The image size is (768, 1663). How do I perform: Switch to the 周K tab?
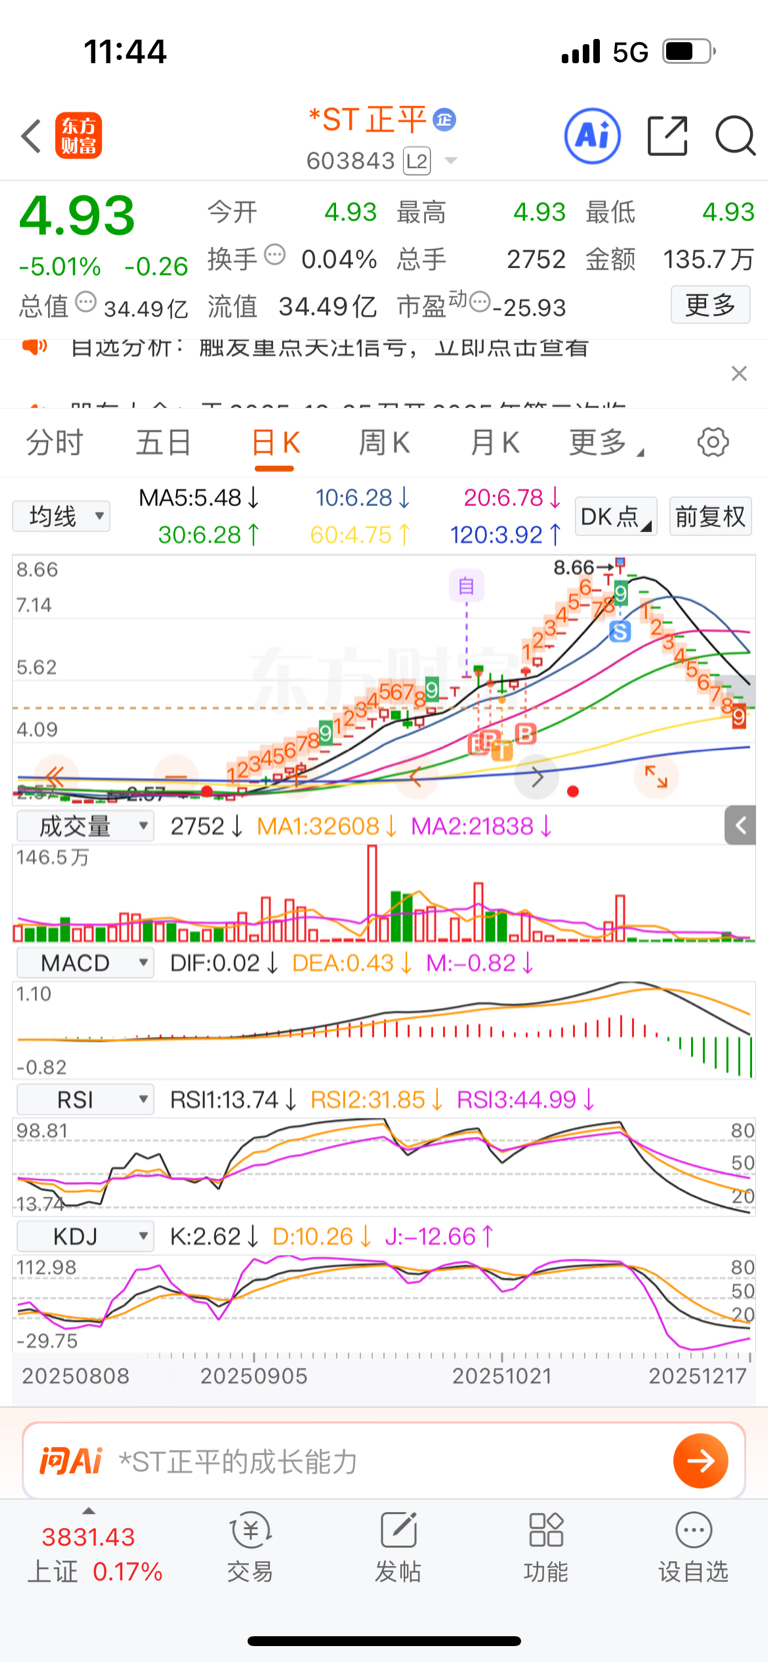(x=384, y=442)
